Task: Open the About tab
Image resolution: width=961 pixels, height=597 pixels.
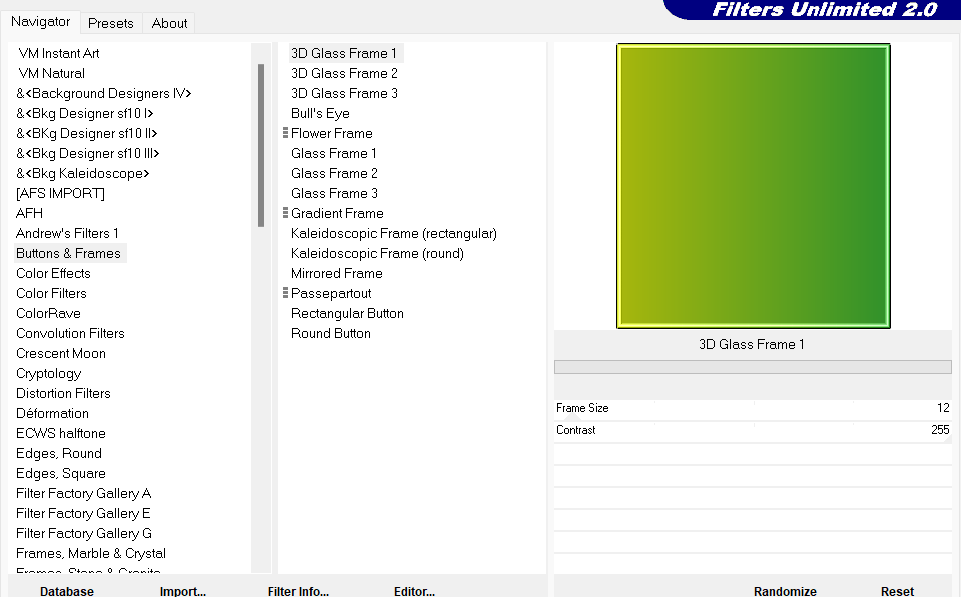Action: (x=169, y=23)
